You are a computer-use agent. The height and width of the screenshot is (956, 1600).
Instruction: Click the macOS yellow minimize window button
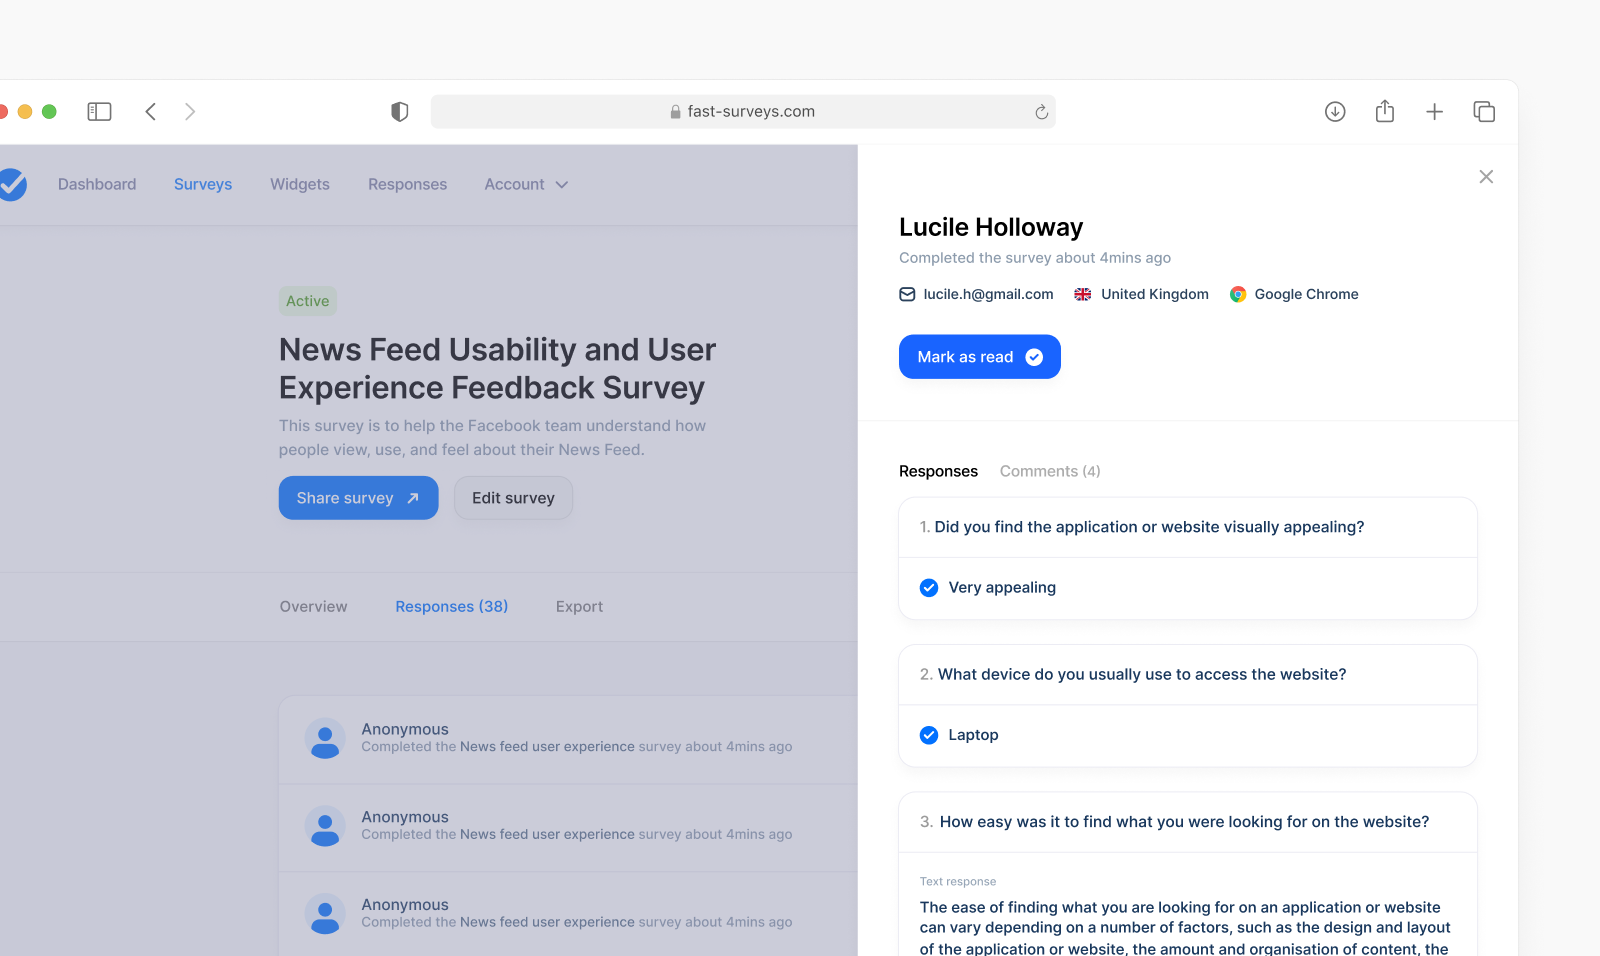pos(25,112)
